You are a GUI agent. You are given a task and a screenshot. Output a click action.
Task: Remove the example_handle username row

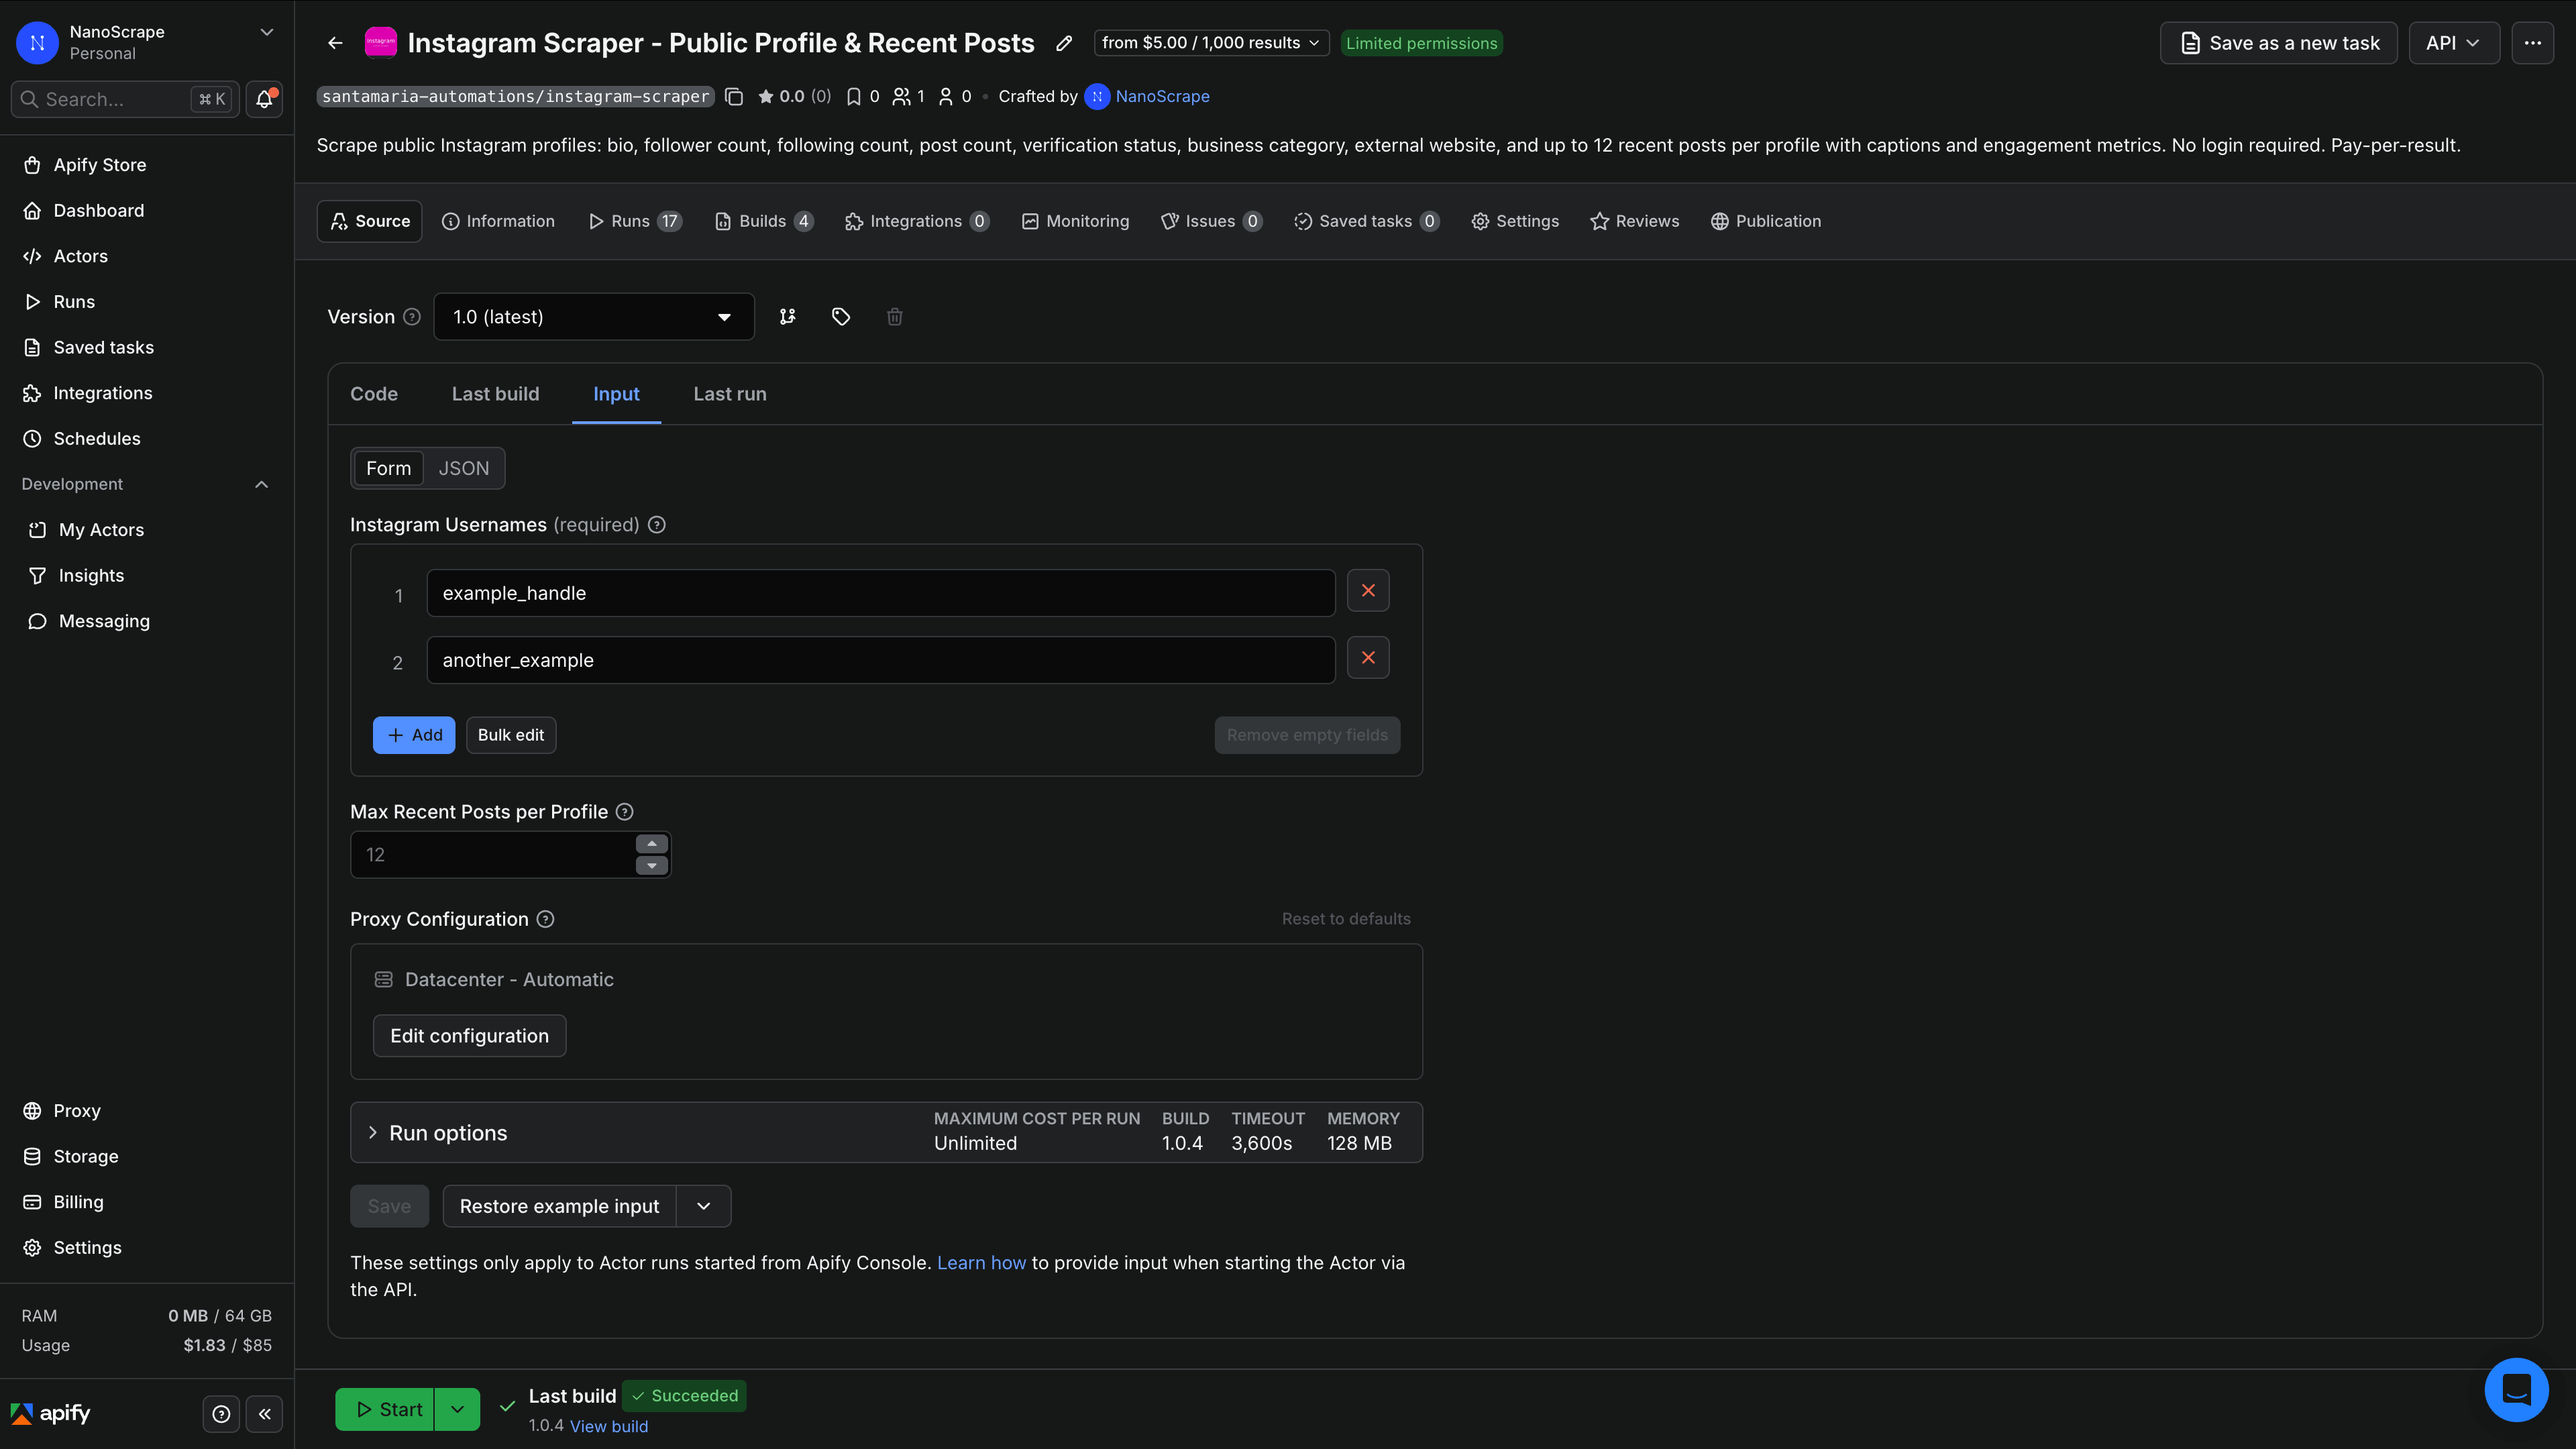coord(1368,591)
